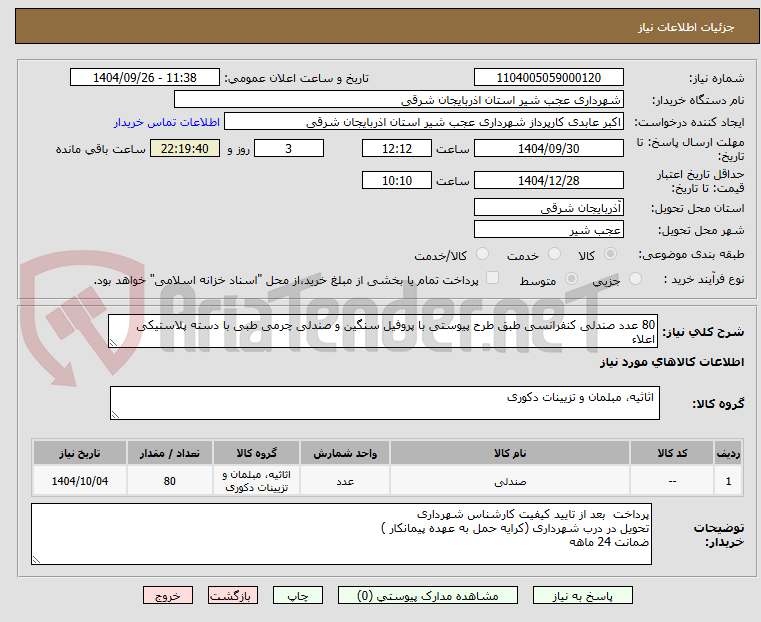Select the خدمت radio button
The height and width of the screenshot is (622, 761).
(x=554, y=254)
